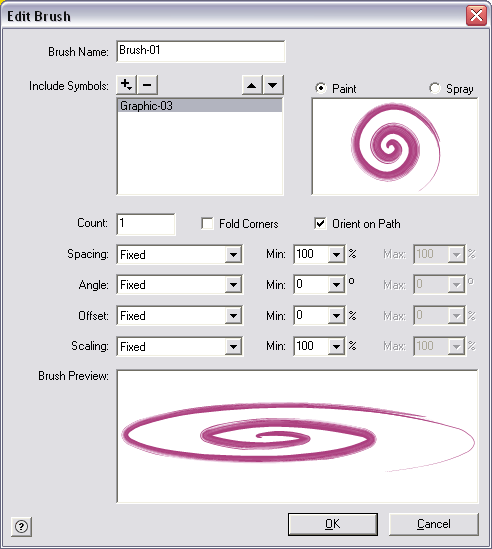Viewport: 492px width, 549px height.
Task: Close the Edit Brush dialog
Action: click(476, 15)
